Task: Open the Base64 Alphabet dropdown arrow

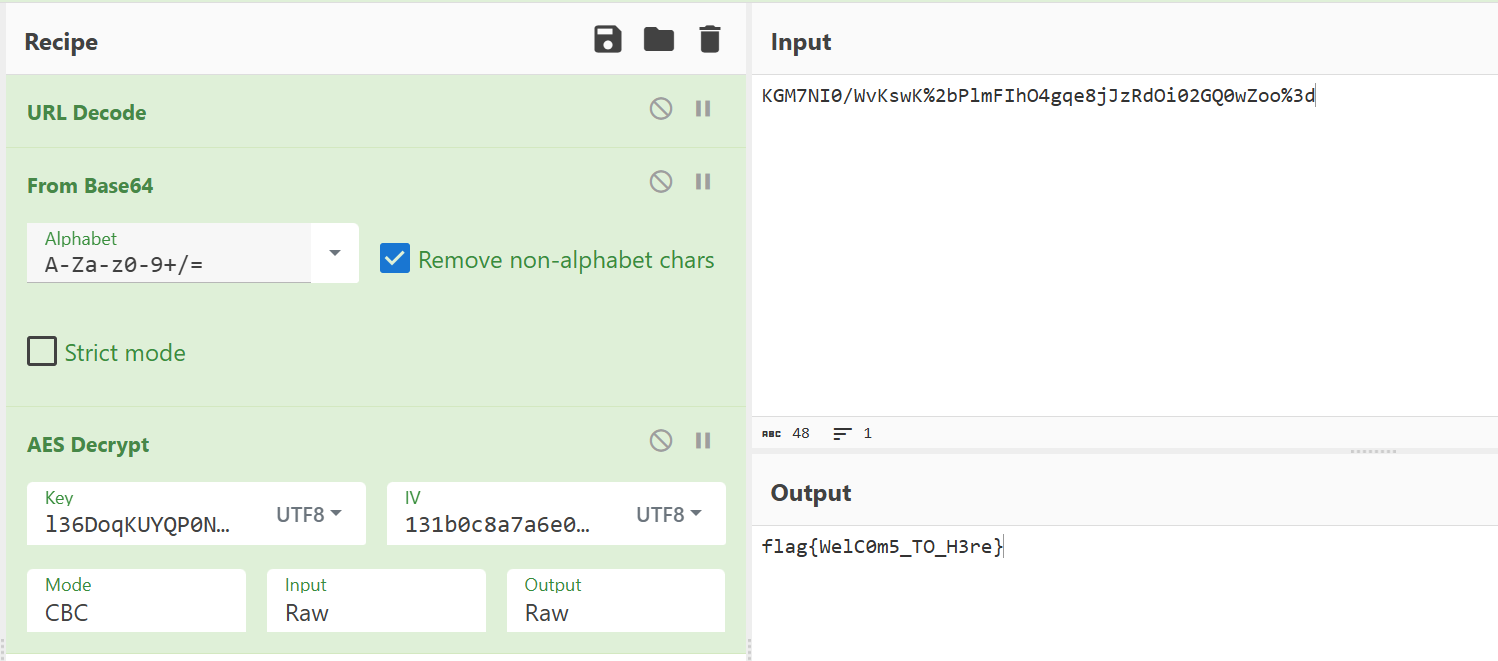Action: tap(335, 253)
